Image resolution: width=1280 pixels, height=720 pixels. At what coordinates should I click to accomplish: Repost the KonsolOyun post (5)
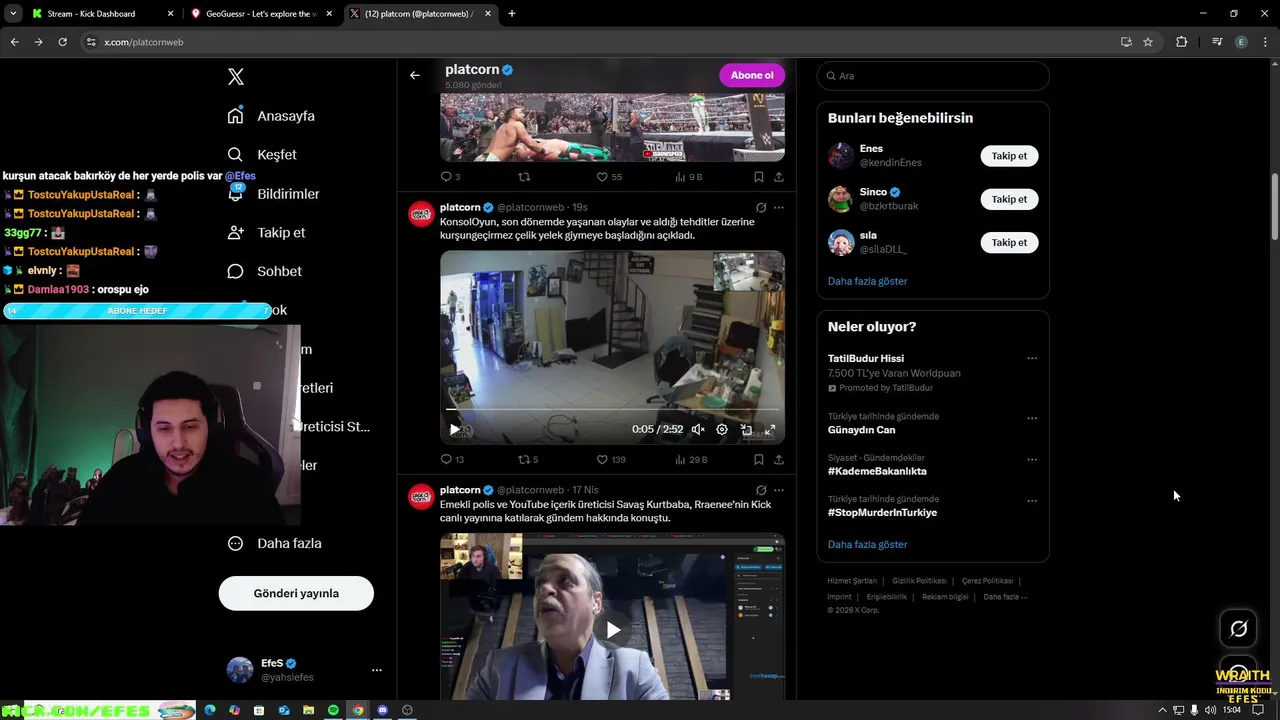click(x=527, y=460)
